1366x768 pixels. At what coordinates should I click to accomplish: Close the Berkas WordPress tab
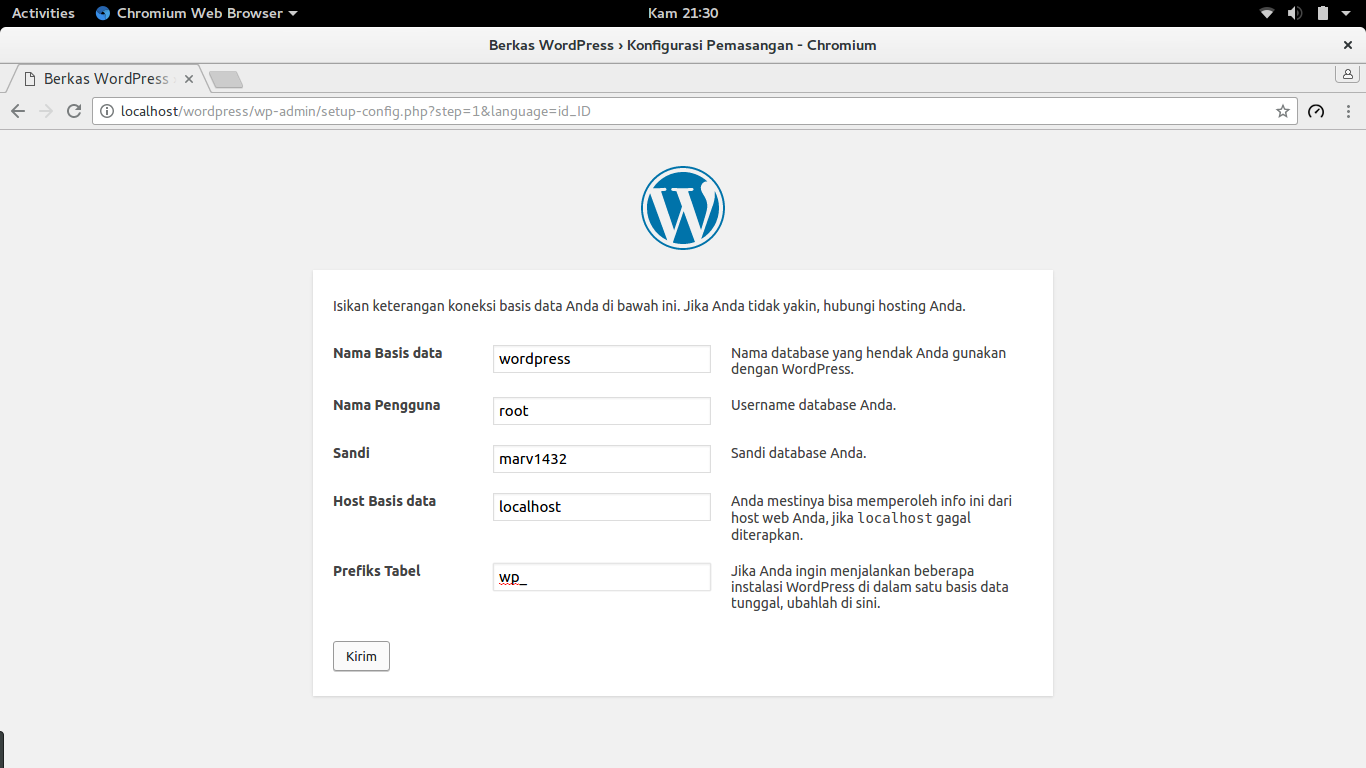pyautogui.click(x=189, y=79)
